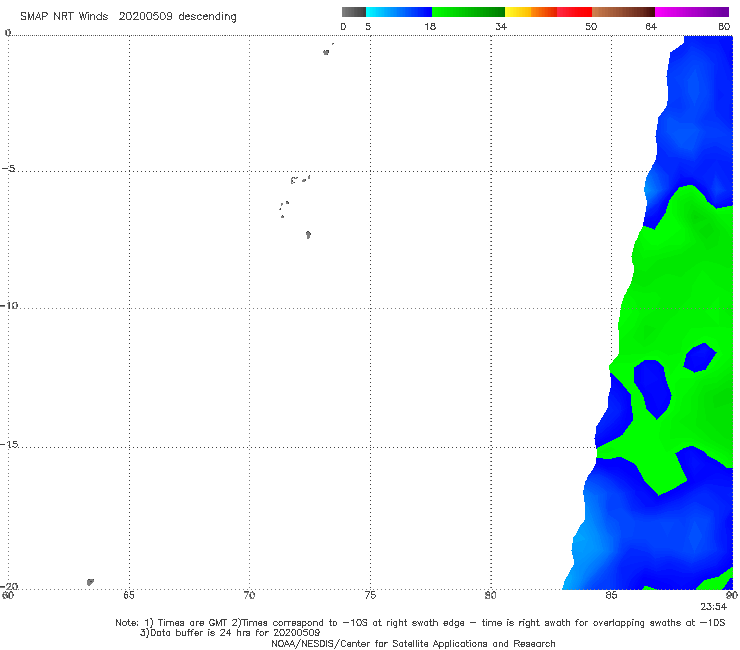This screenshot has height=650, width=740.
Task: Click the title text 'SMAP NRT Winds 20200509 descending'
Action: (x=128, y=17)
